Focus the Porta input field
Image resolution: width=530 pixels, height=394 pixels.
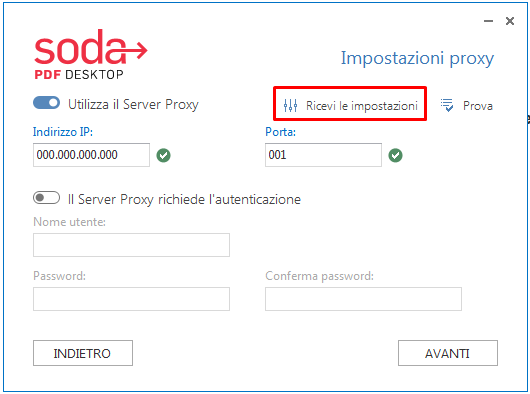pyautogui.click(x=323, y=155)
